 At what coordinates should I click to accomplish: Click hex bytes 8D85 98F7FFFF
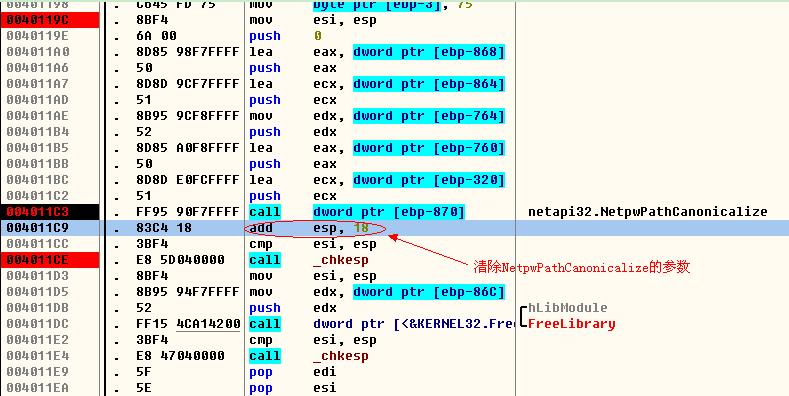(188, 52)
